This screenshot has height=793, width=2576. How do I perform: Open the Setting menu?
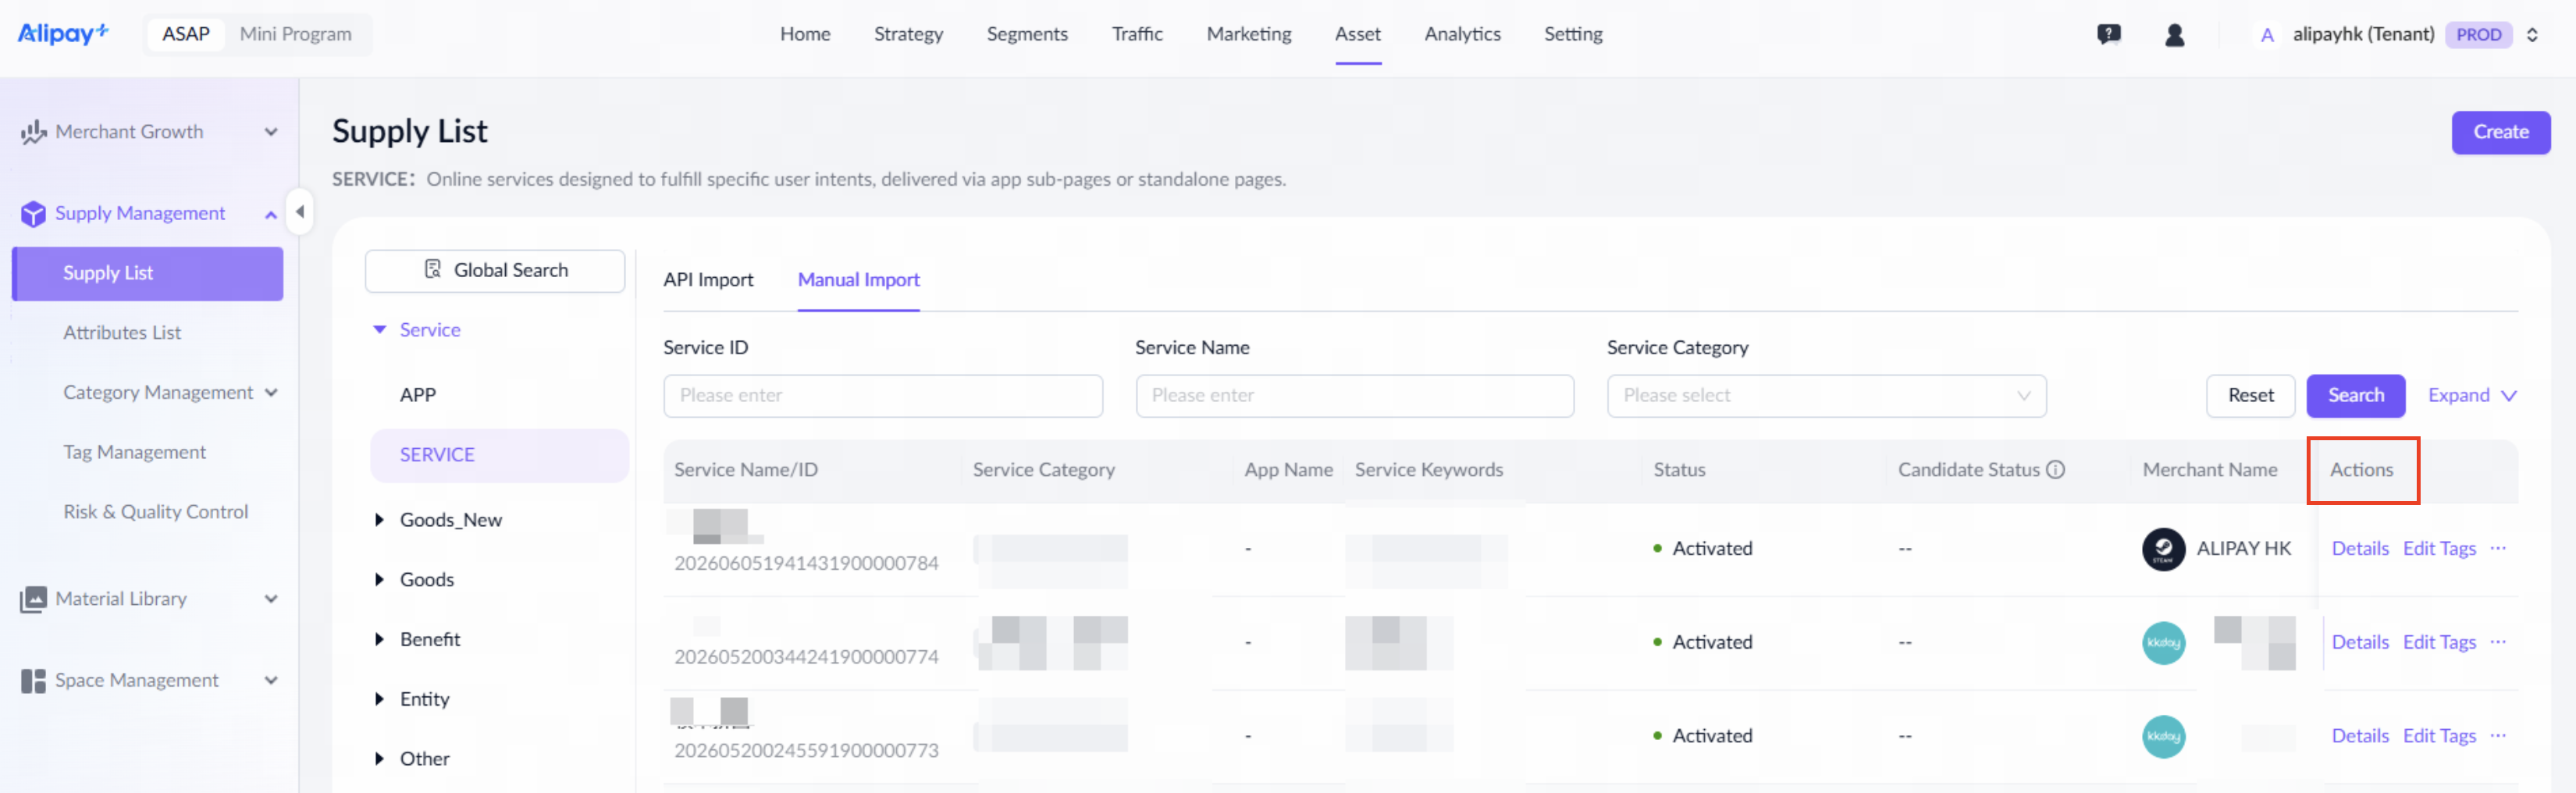[x=1573, y=34]
